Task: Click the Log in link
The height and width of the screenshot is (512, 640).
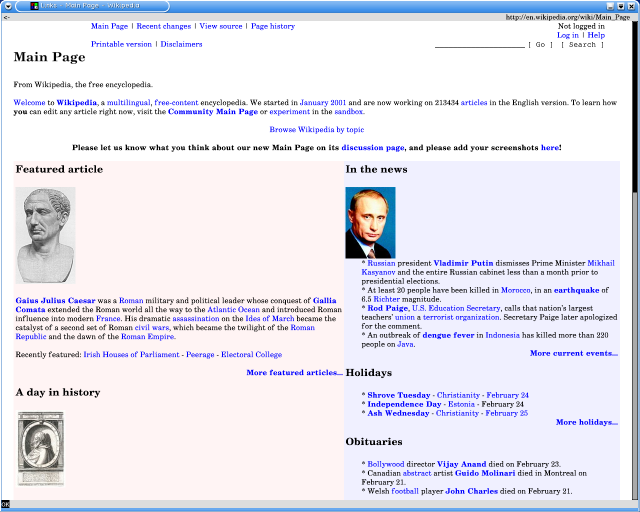Action: 567,35
